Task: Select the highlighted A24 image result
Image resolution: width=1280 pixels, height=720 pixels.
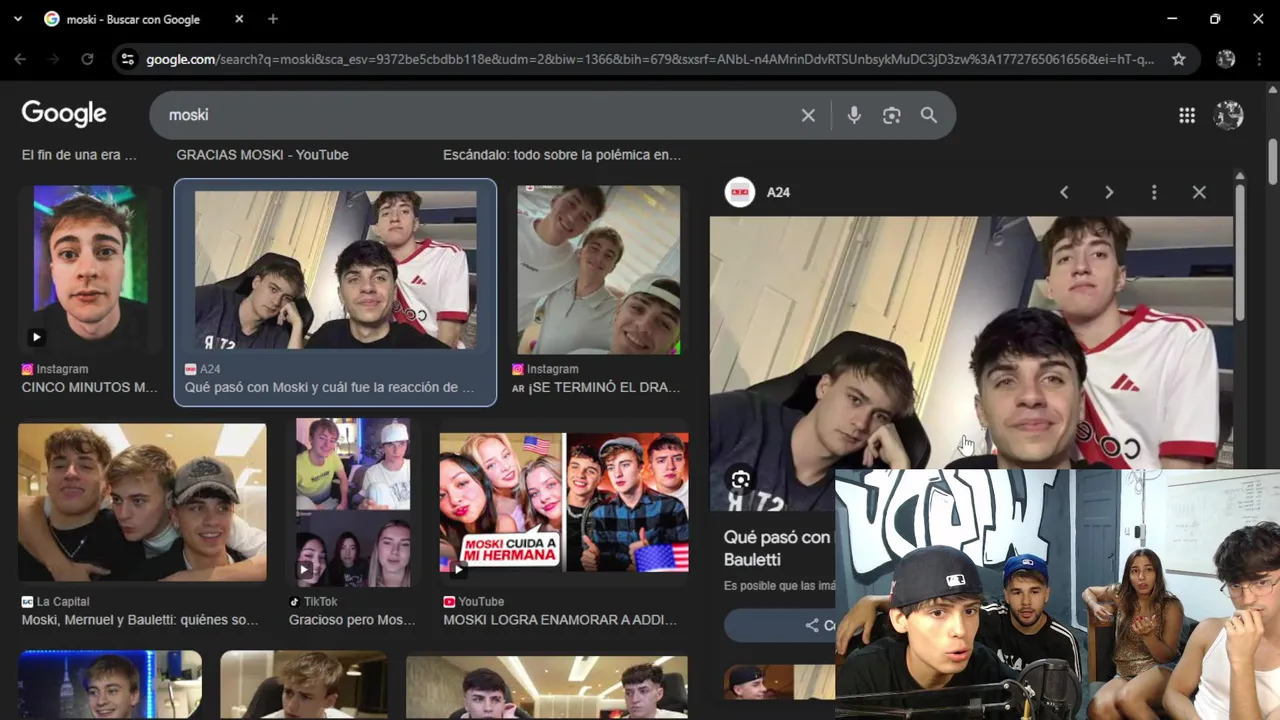Action: point(335,270)
